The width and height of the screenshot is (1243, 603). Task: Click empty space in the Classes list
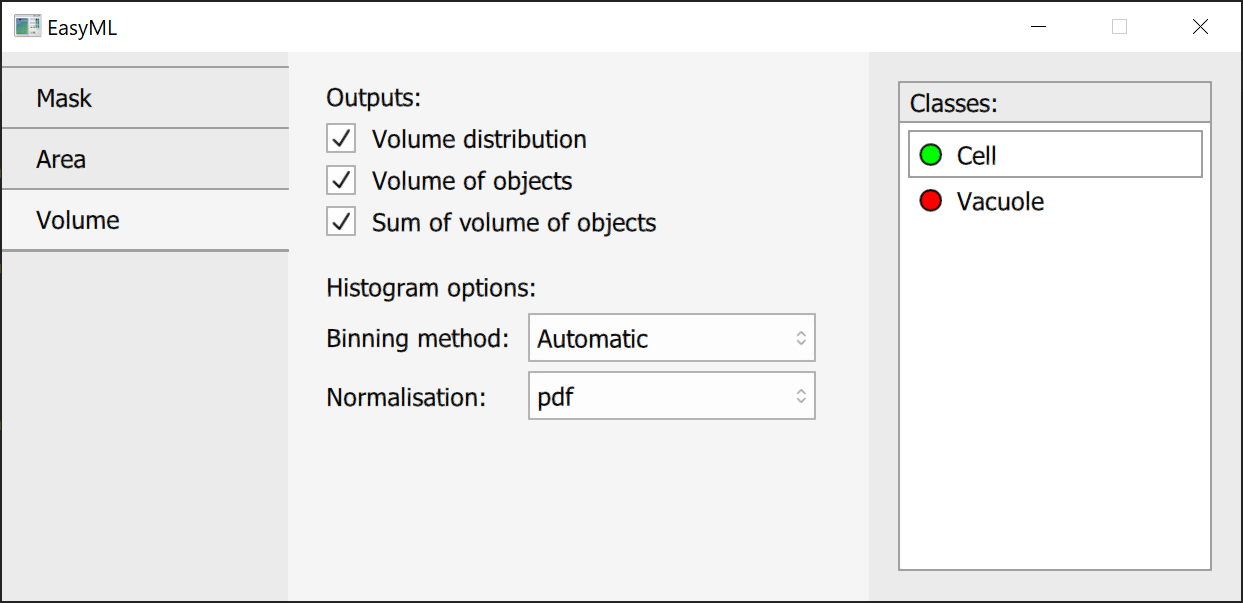[x=1054, y=400]
